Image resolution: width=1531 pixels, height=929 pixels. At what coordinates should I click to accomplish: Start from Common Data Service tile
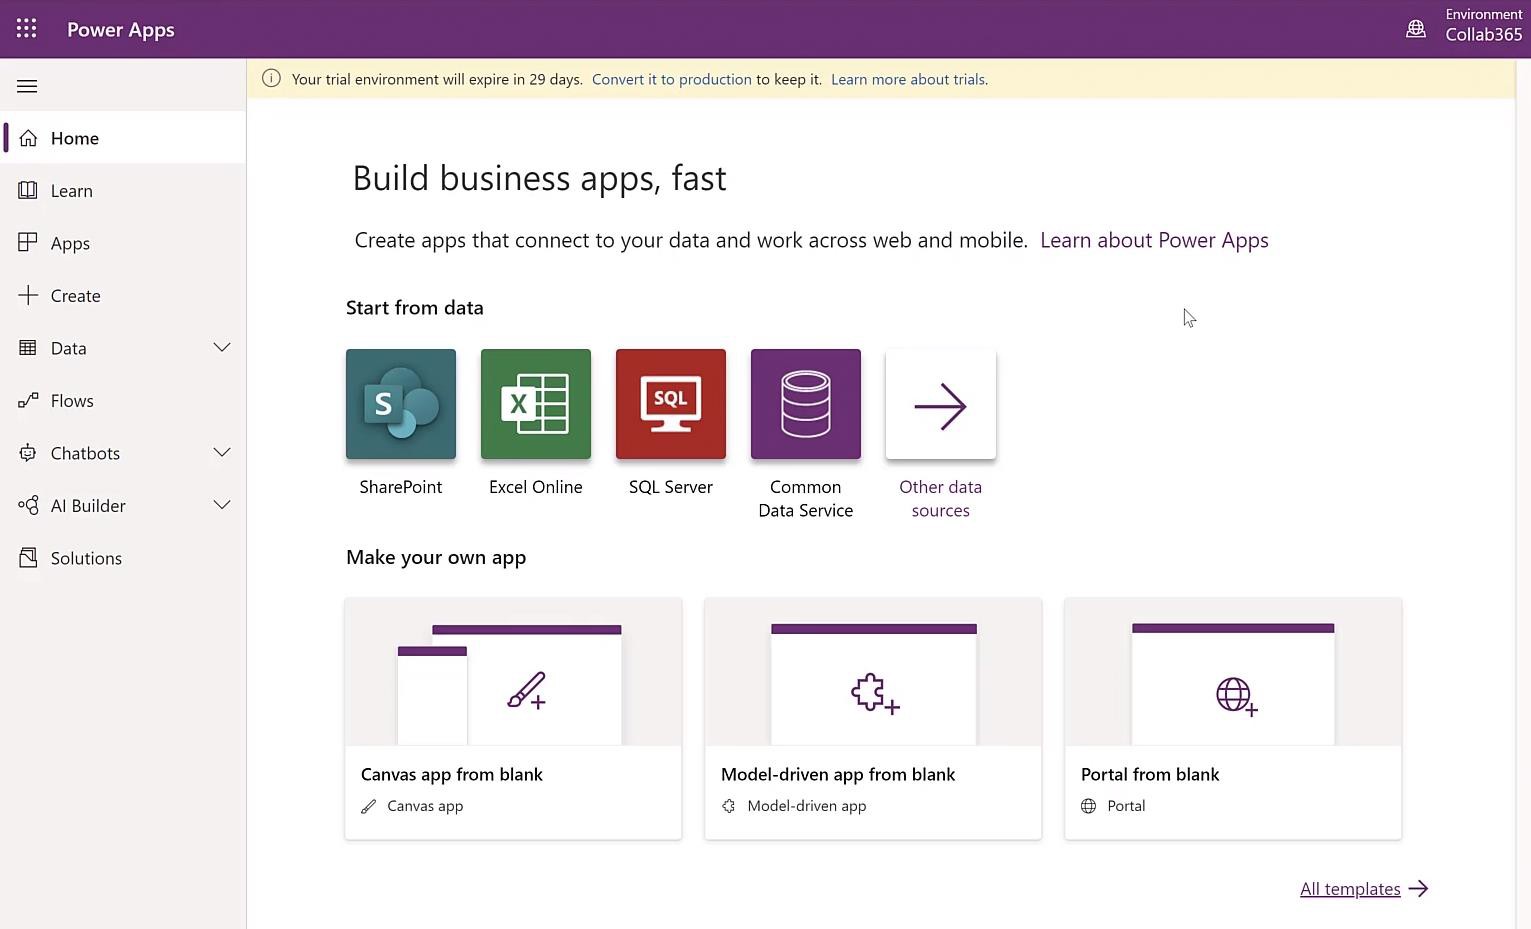coord(806,404)
